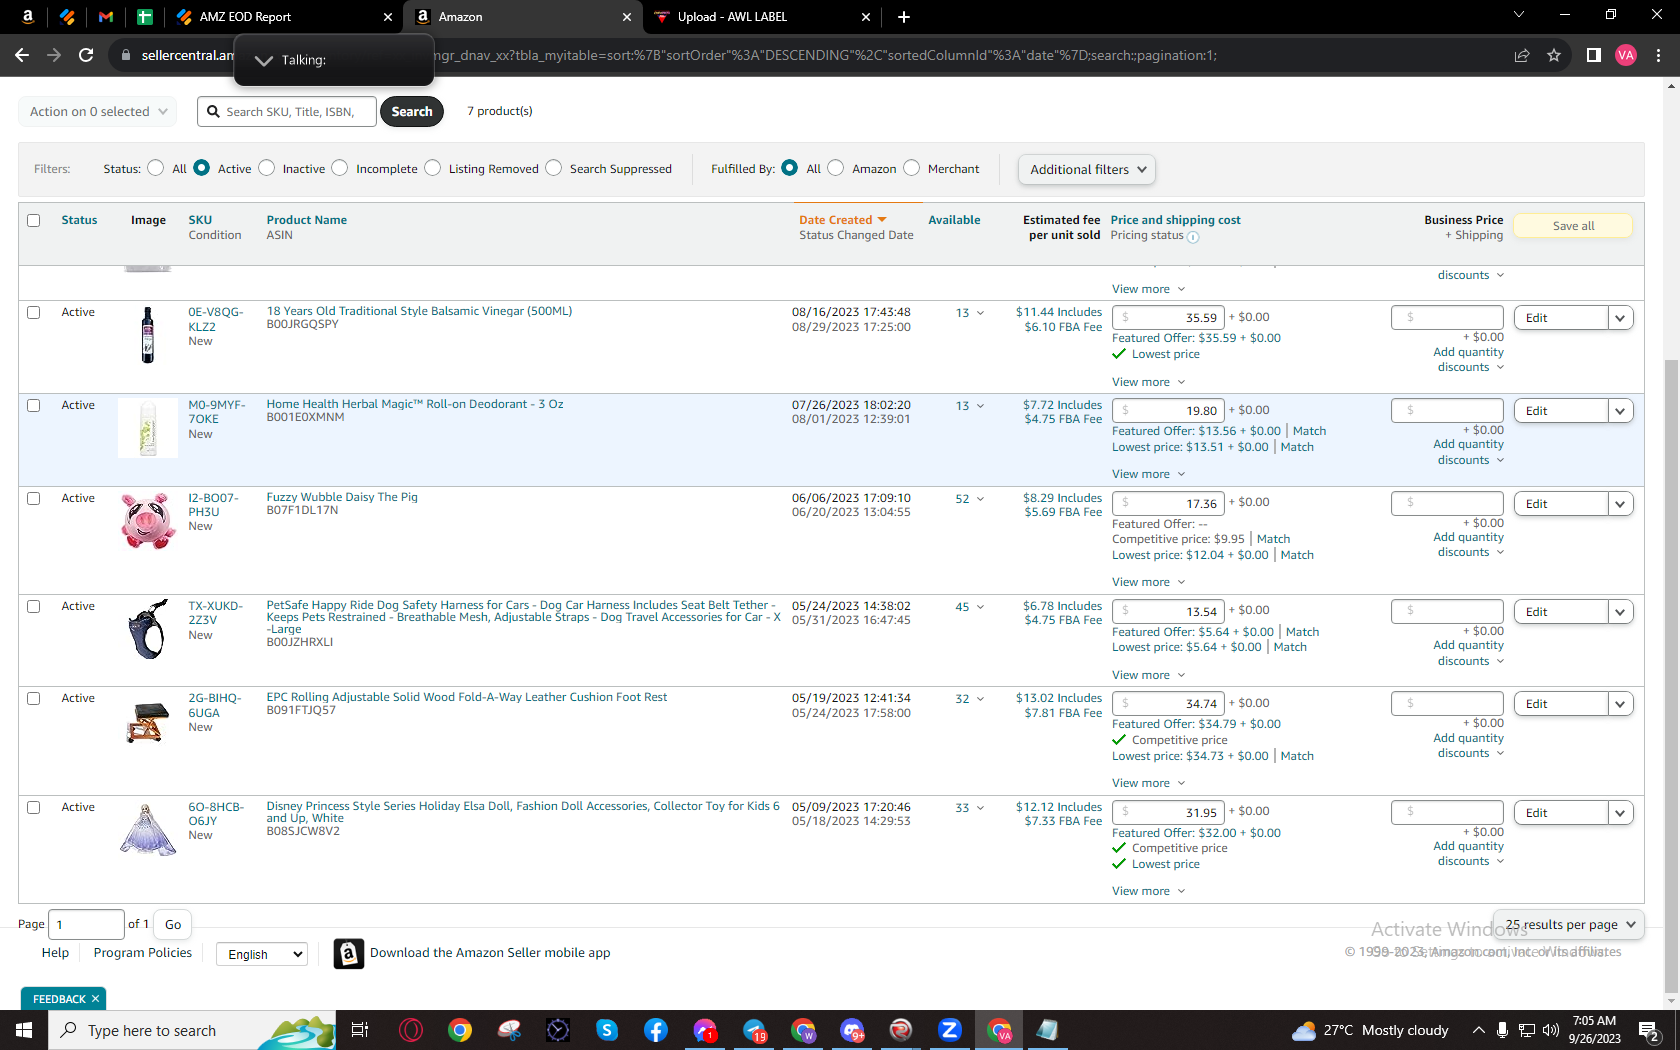Expand View more for Fuzzy Wubble Daisy
This screenshot has height=1050, width=1680.
pyautogui.click(x=1148, y=582)
